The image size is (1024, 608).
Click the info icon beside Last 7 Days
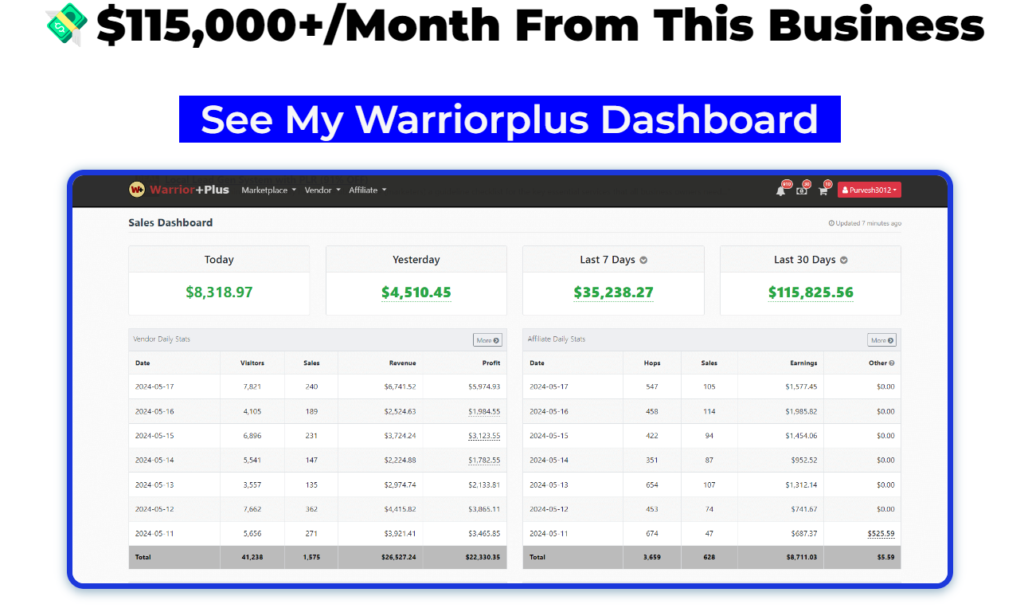[644, 260]
